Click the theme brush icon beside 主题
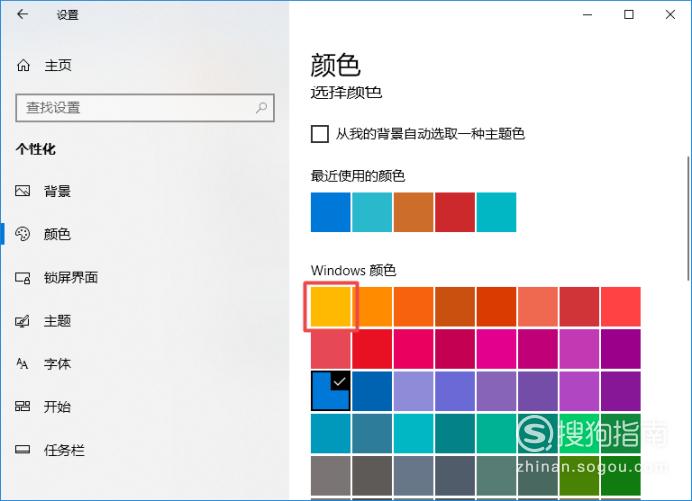 [x=23, y=321]
